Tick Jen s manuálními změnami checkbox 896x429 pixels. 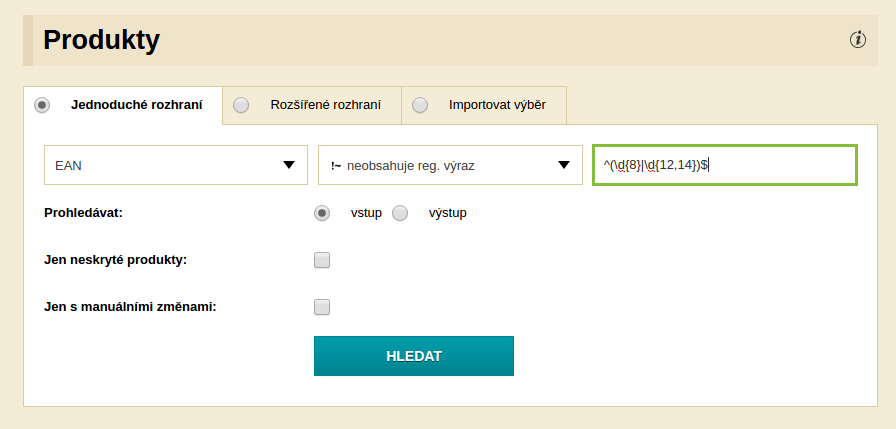click(x=322, y=307)
